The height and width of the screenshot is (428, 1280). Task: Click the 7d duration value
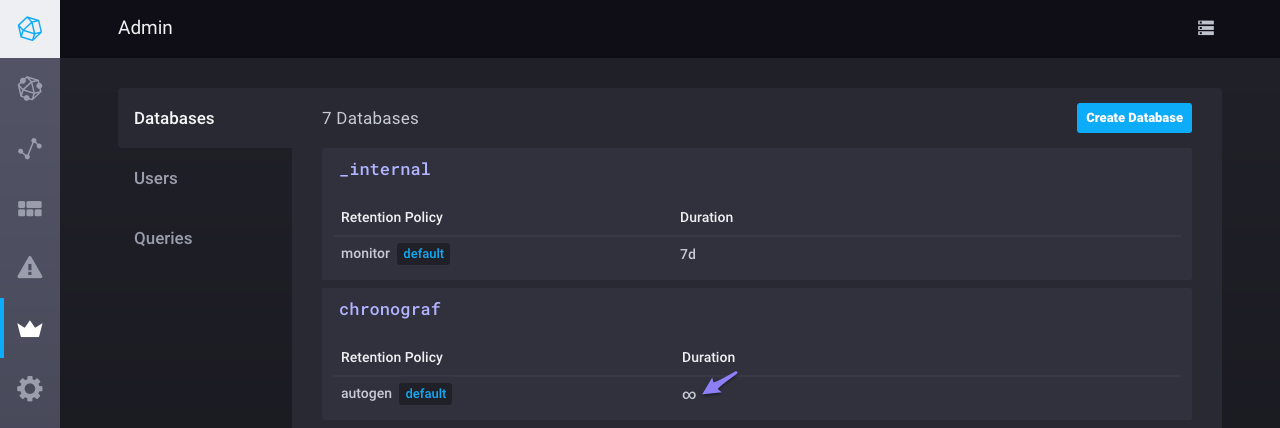pyautogui.click(x=688, y=254)
